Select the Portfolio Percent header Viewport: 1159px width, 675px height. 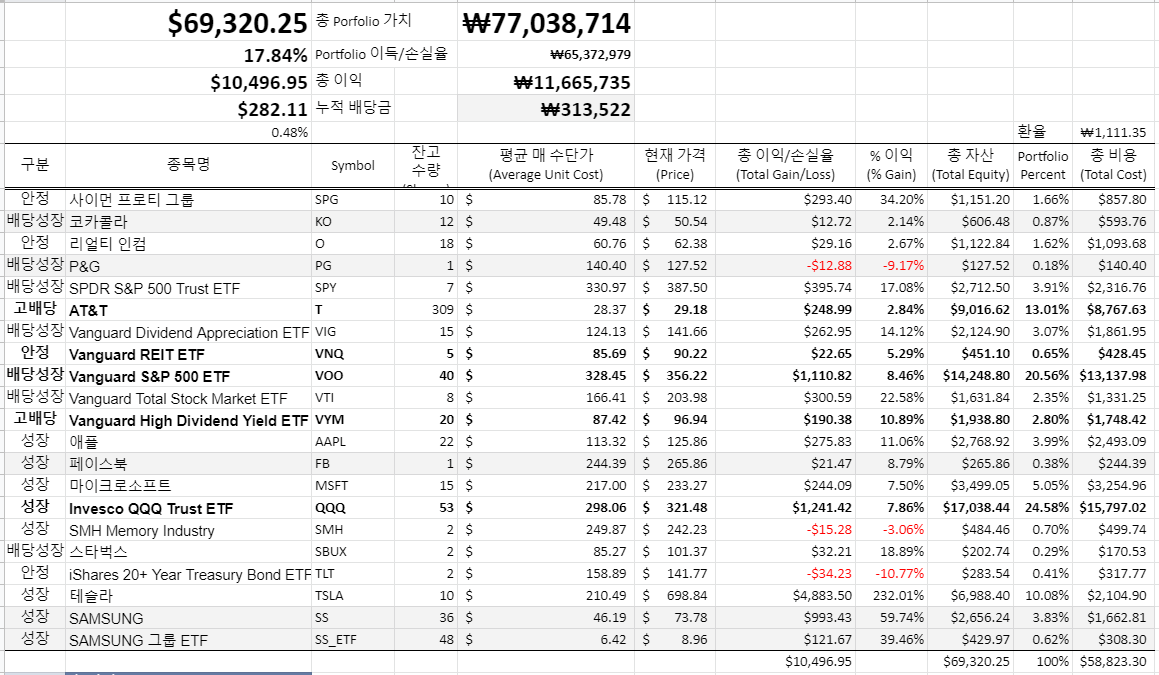1043,165
